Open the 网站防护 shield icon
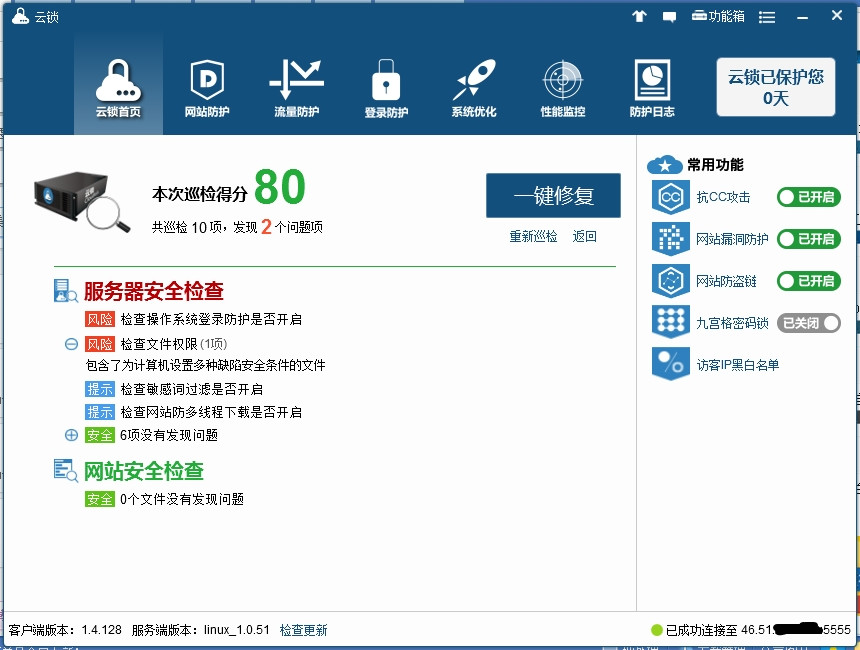Viewport: 860px width, 650px height. coord(207,81)
